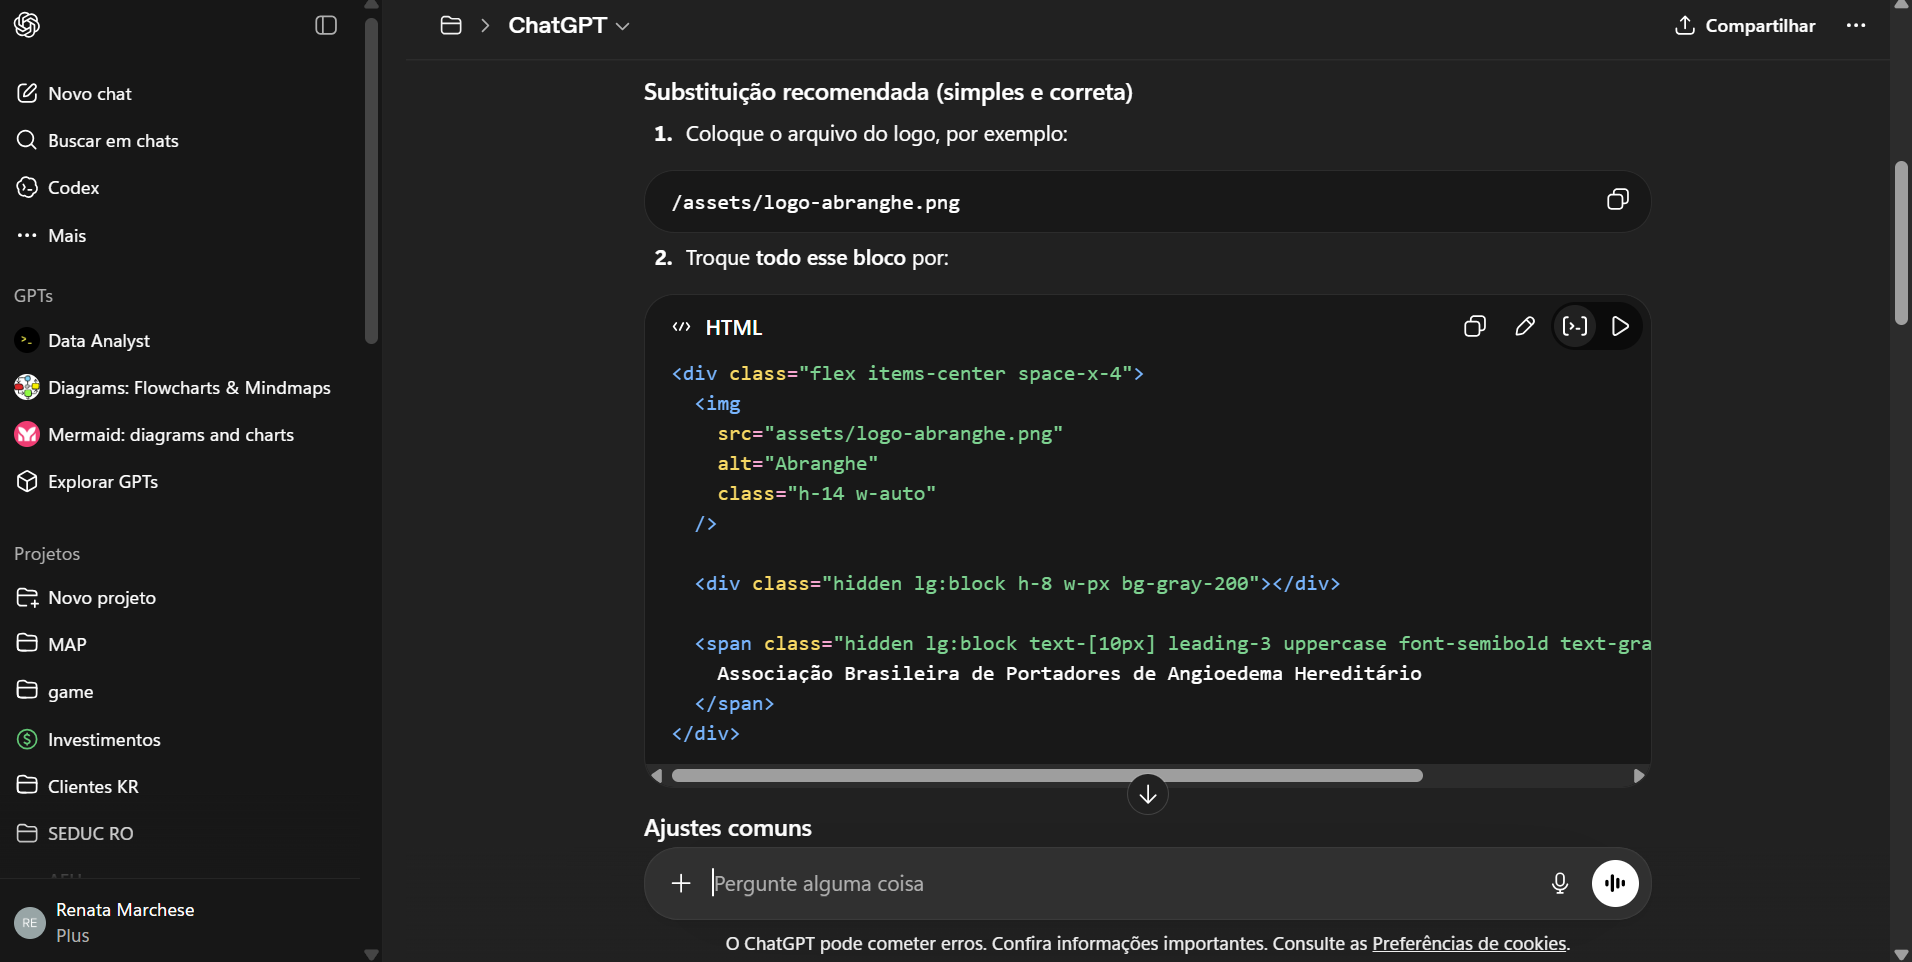Viewport: 1912px width, 962px height.
Task: Select the Data Analyst GPT
Action: coord(100,341)
